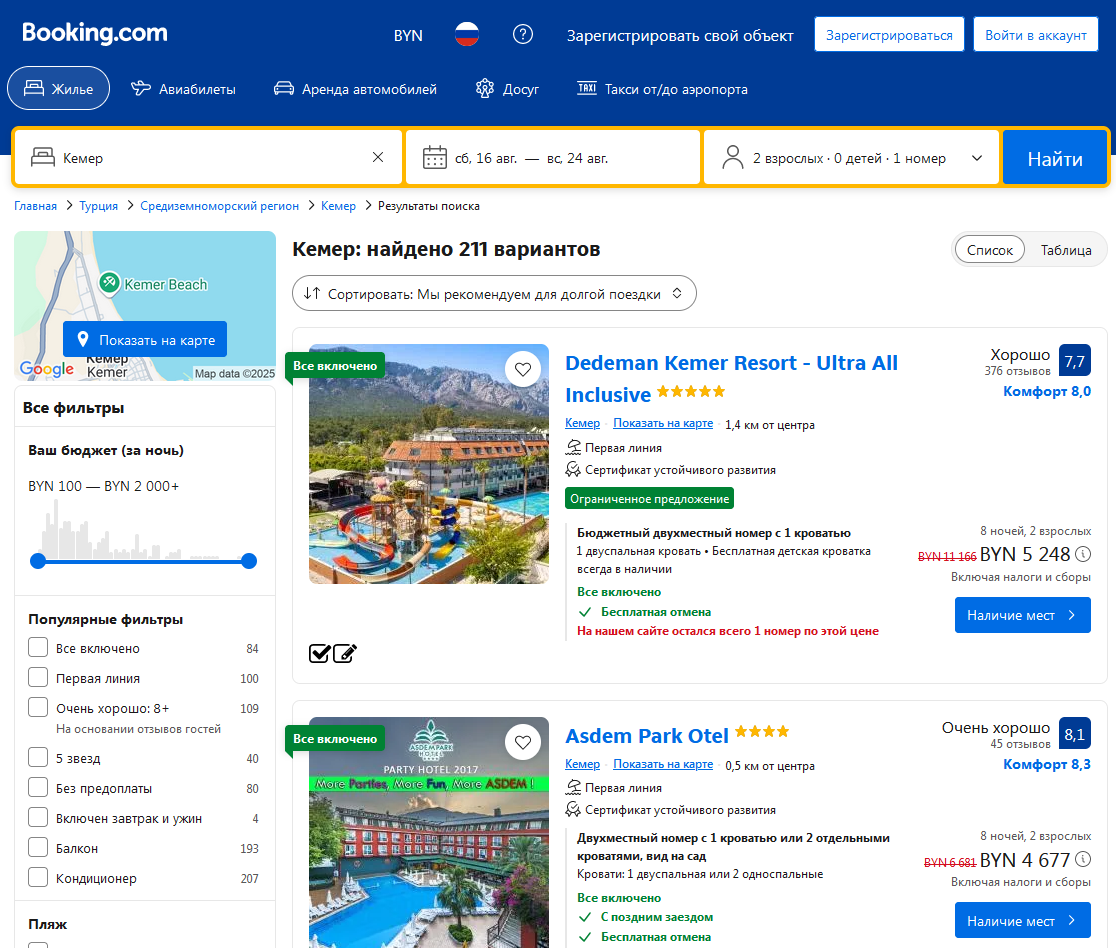
Task: Toggle the Балкон filter checkbox
Action: click(38, 847)
